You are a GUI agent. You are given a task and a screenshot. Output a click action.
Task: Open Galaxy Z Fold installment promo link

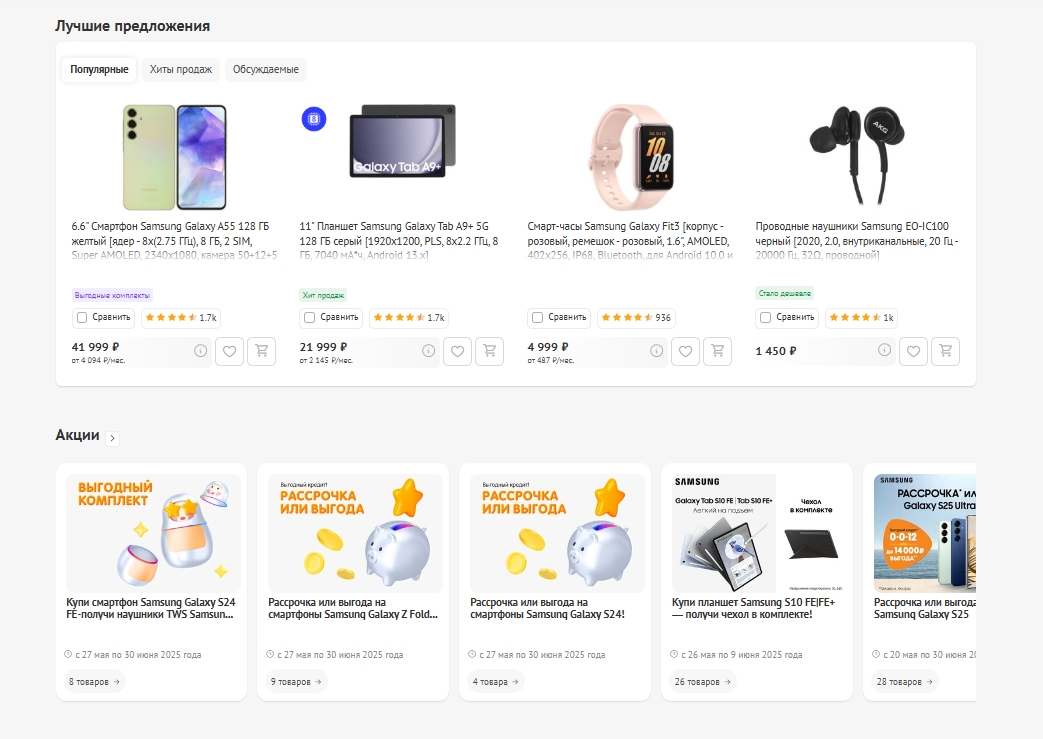coord(353,608)
